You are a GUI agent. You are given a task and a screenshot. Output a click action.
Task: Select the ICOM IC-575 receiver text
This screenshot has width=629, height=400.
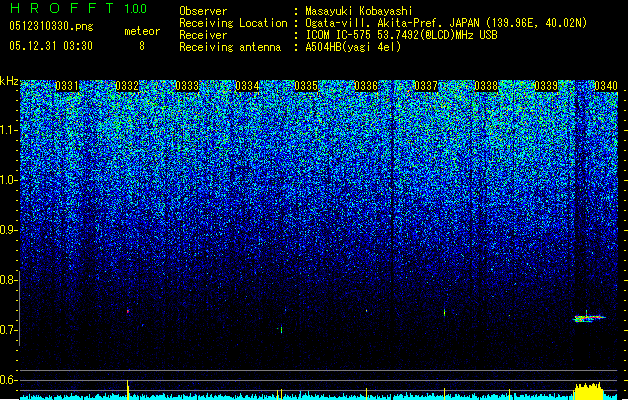click(x=401, y=35)
